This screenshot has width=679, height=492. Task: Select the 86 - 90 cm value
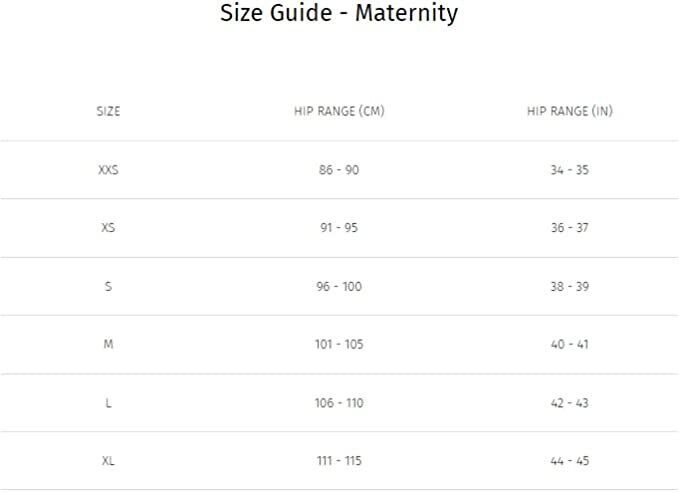coord(339,170)
